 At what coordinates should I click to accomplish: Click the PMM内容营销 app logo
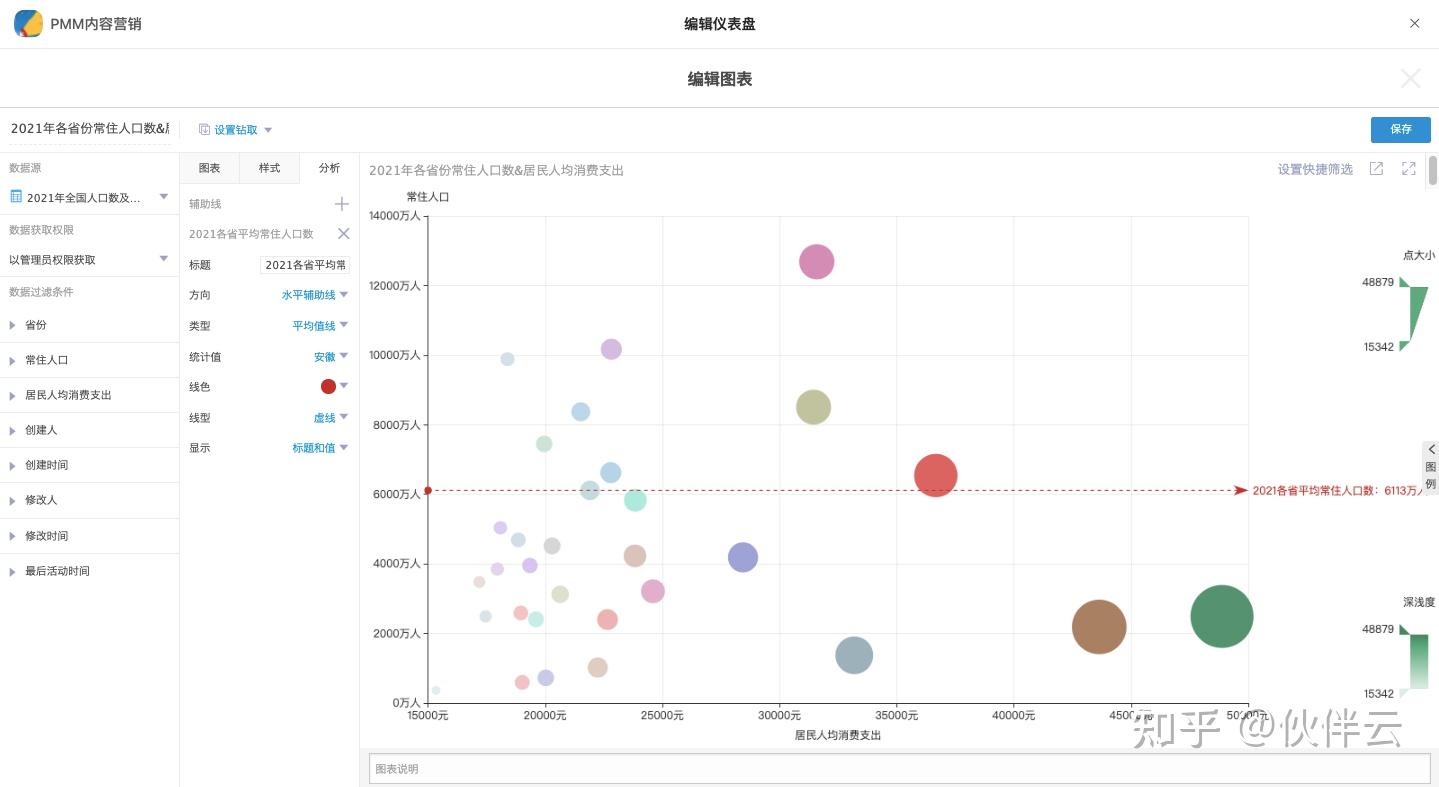tap(28, 22)
